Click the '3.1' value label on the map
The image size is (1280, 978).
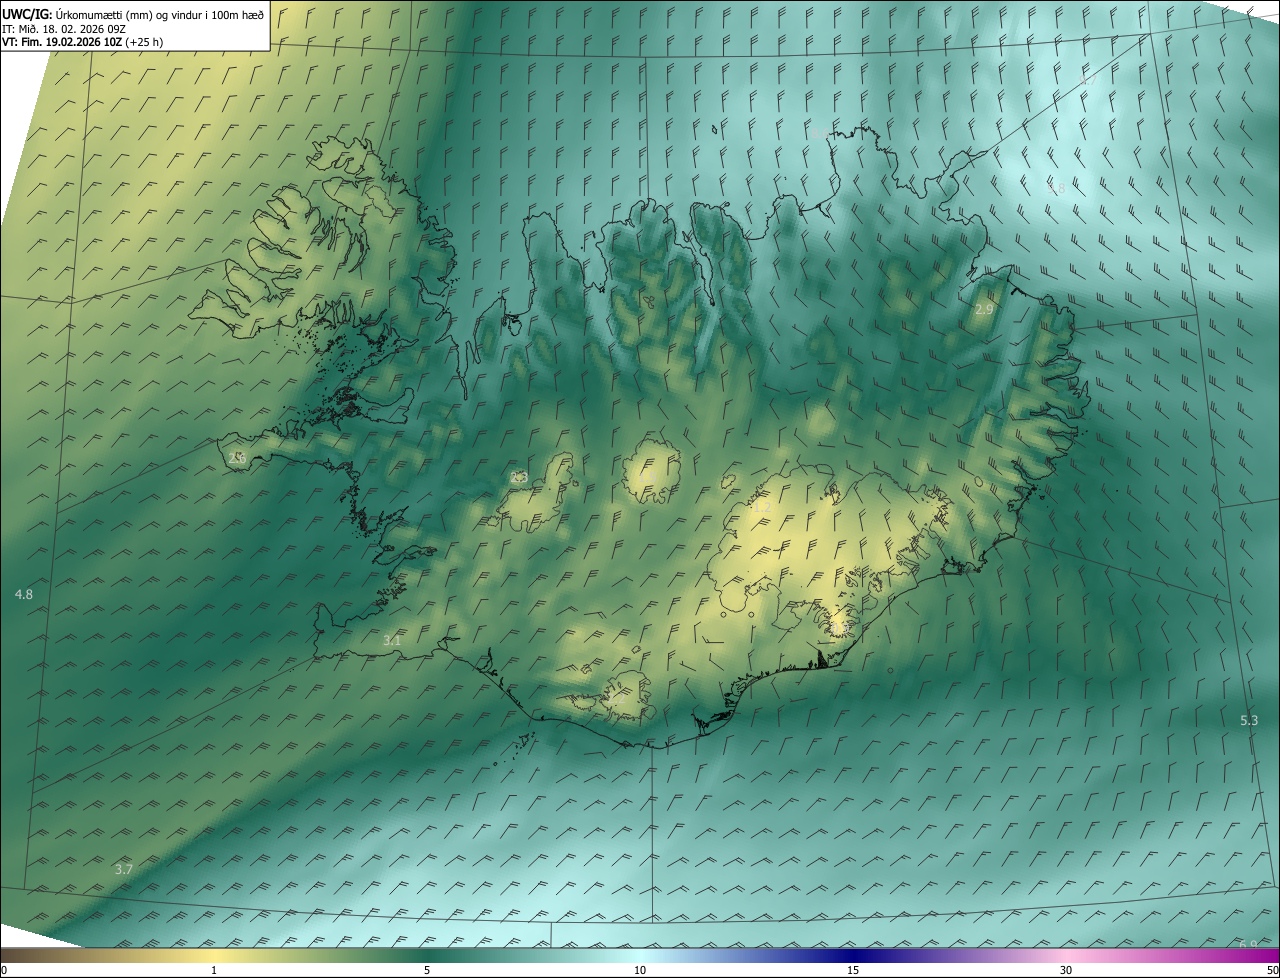click(x=392, y=640)
